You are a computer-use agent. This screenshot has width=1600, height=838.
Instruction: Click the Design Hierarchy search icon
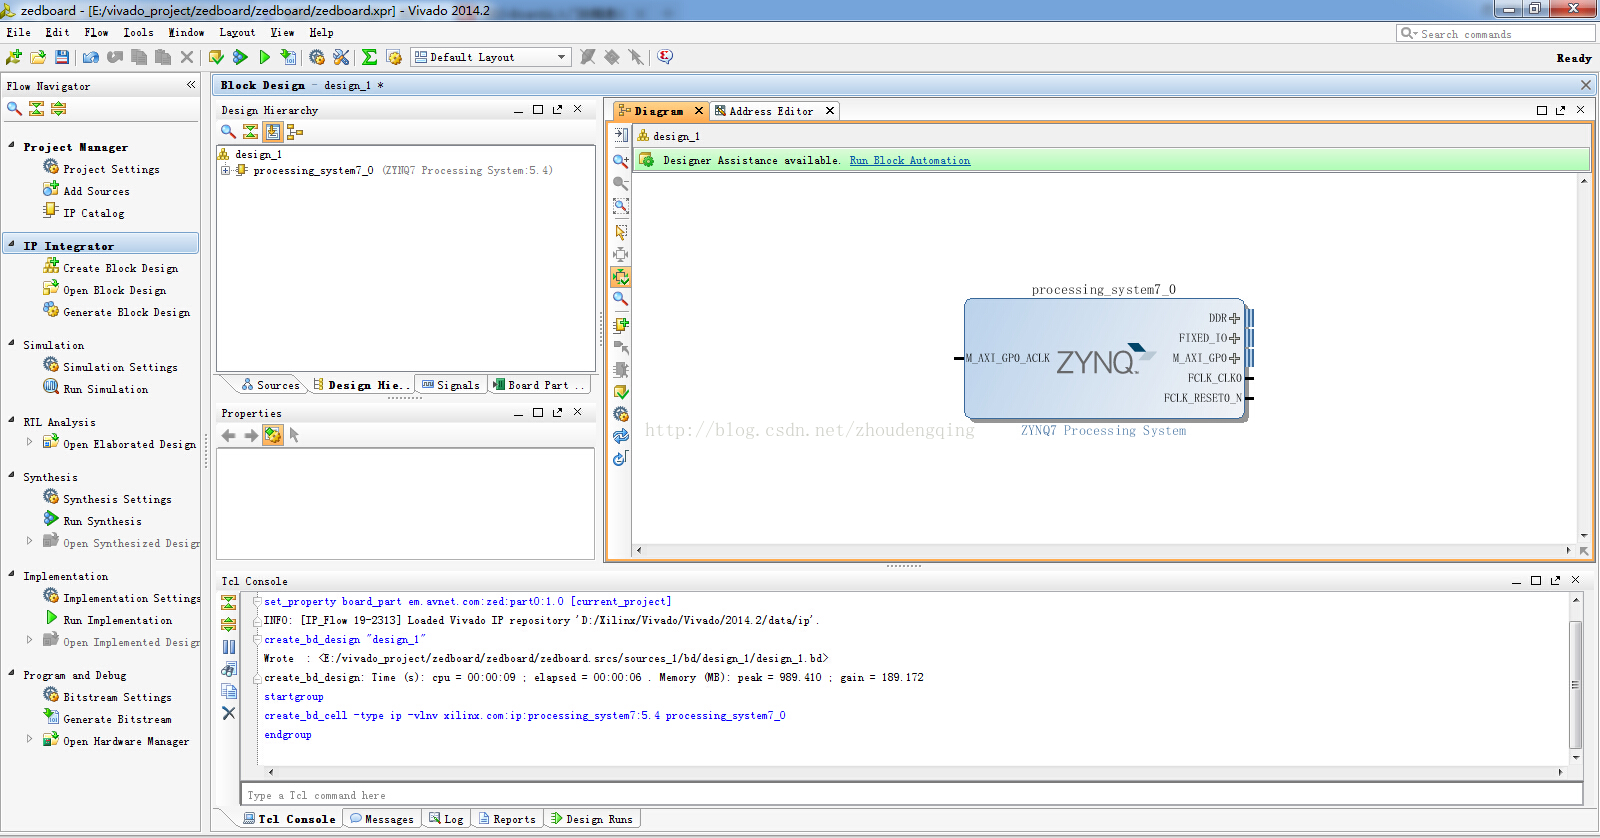pyautogui.click(x=228, y=131)
